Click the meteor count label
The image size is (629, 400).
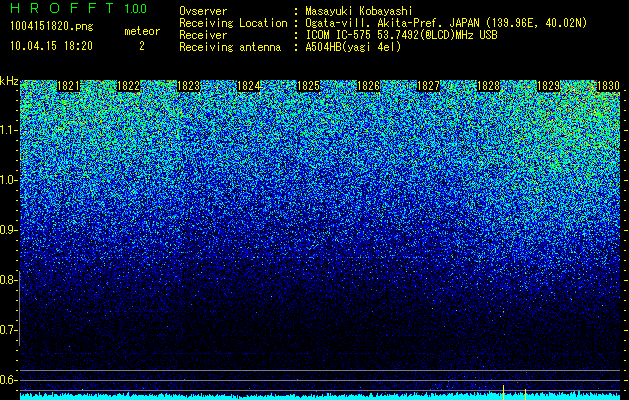[142, 31]
